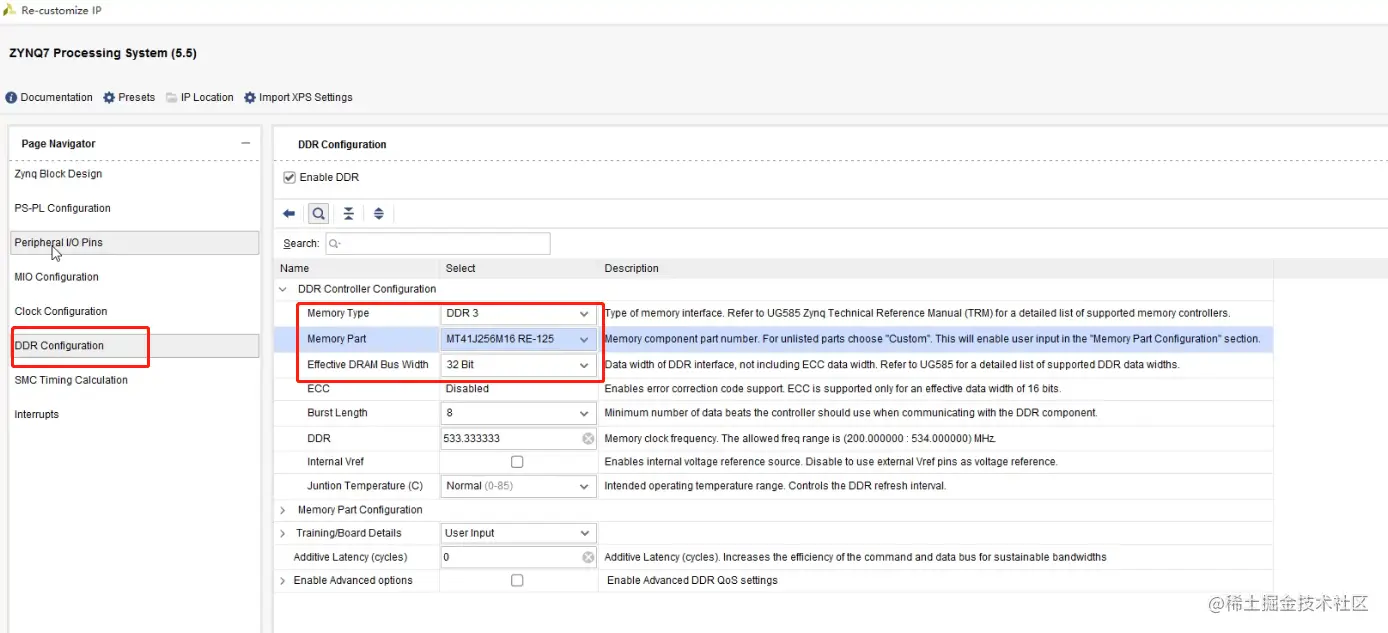This screenshot has height=633, width=1388.
Task: Select the Internal Vref row label
Action: tap(335, 462)
